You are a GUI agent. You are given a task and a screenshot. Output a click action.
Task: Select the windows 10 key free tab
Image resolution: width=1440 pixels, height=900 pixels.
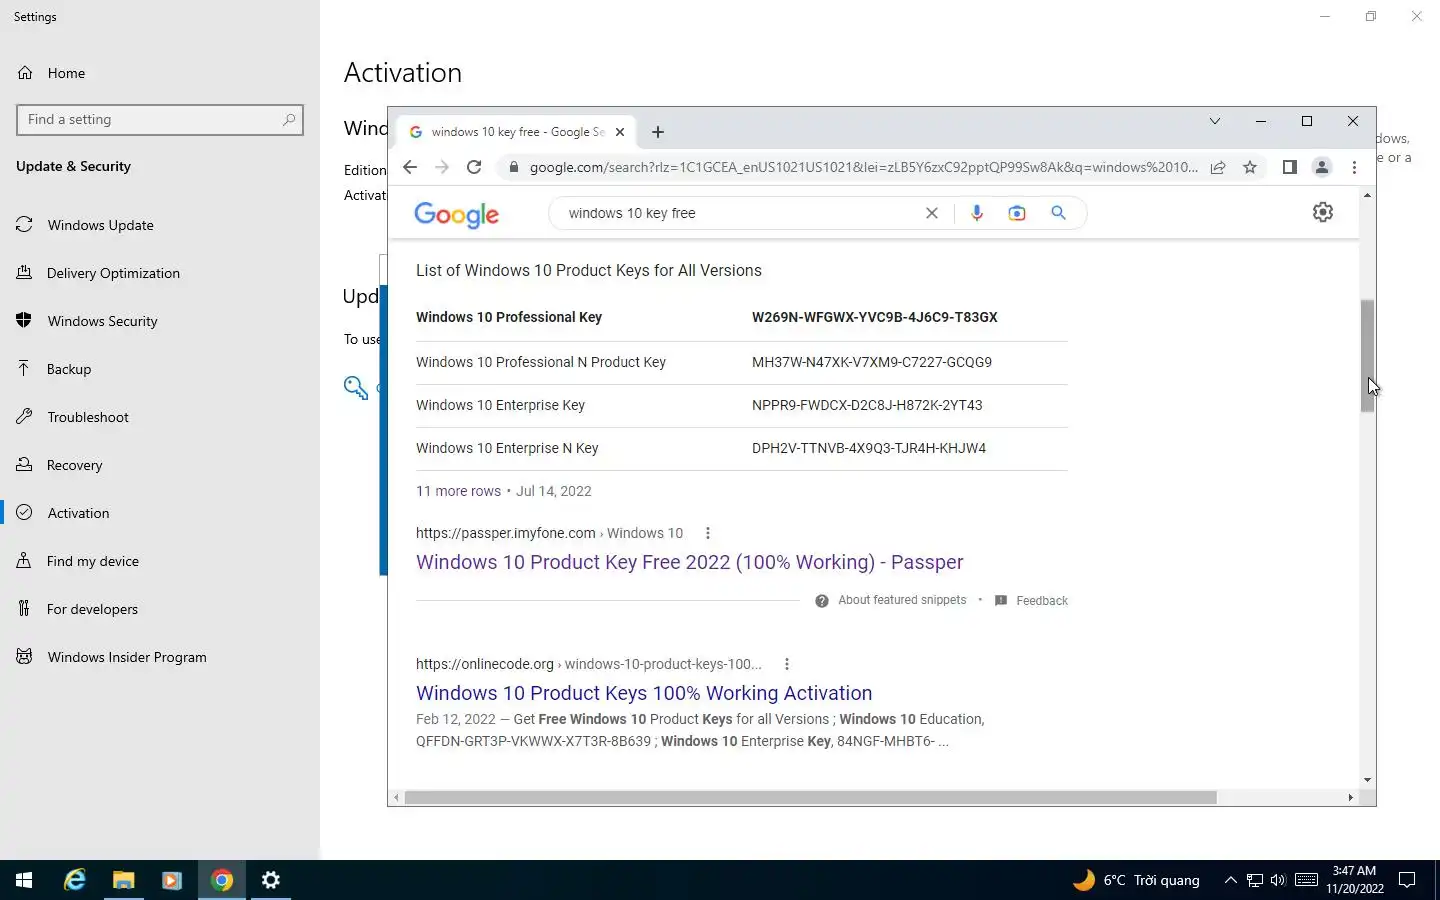[516, 132]
